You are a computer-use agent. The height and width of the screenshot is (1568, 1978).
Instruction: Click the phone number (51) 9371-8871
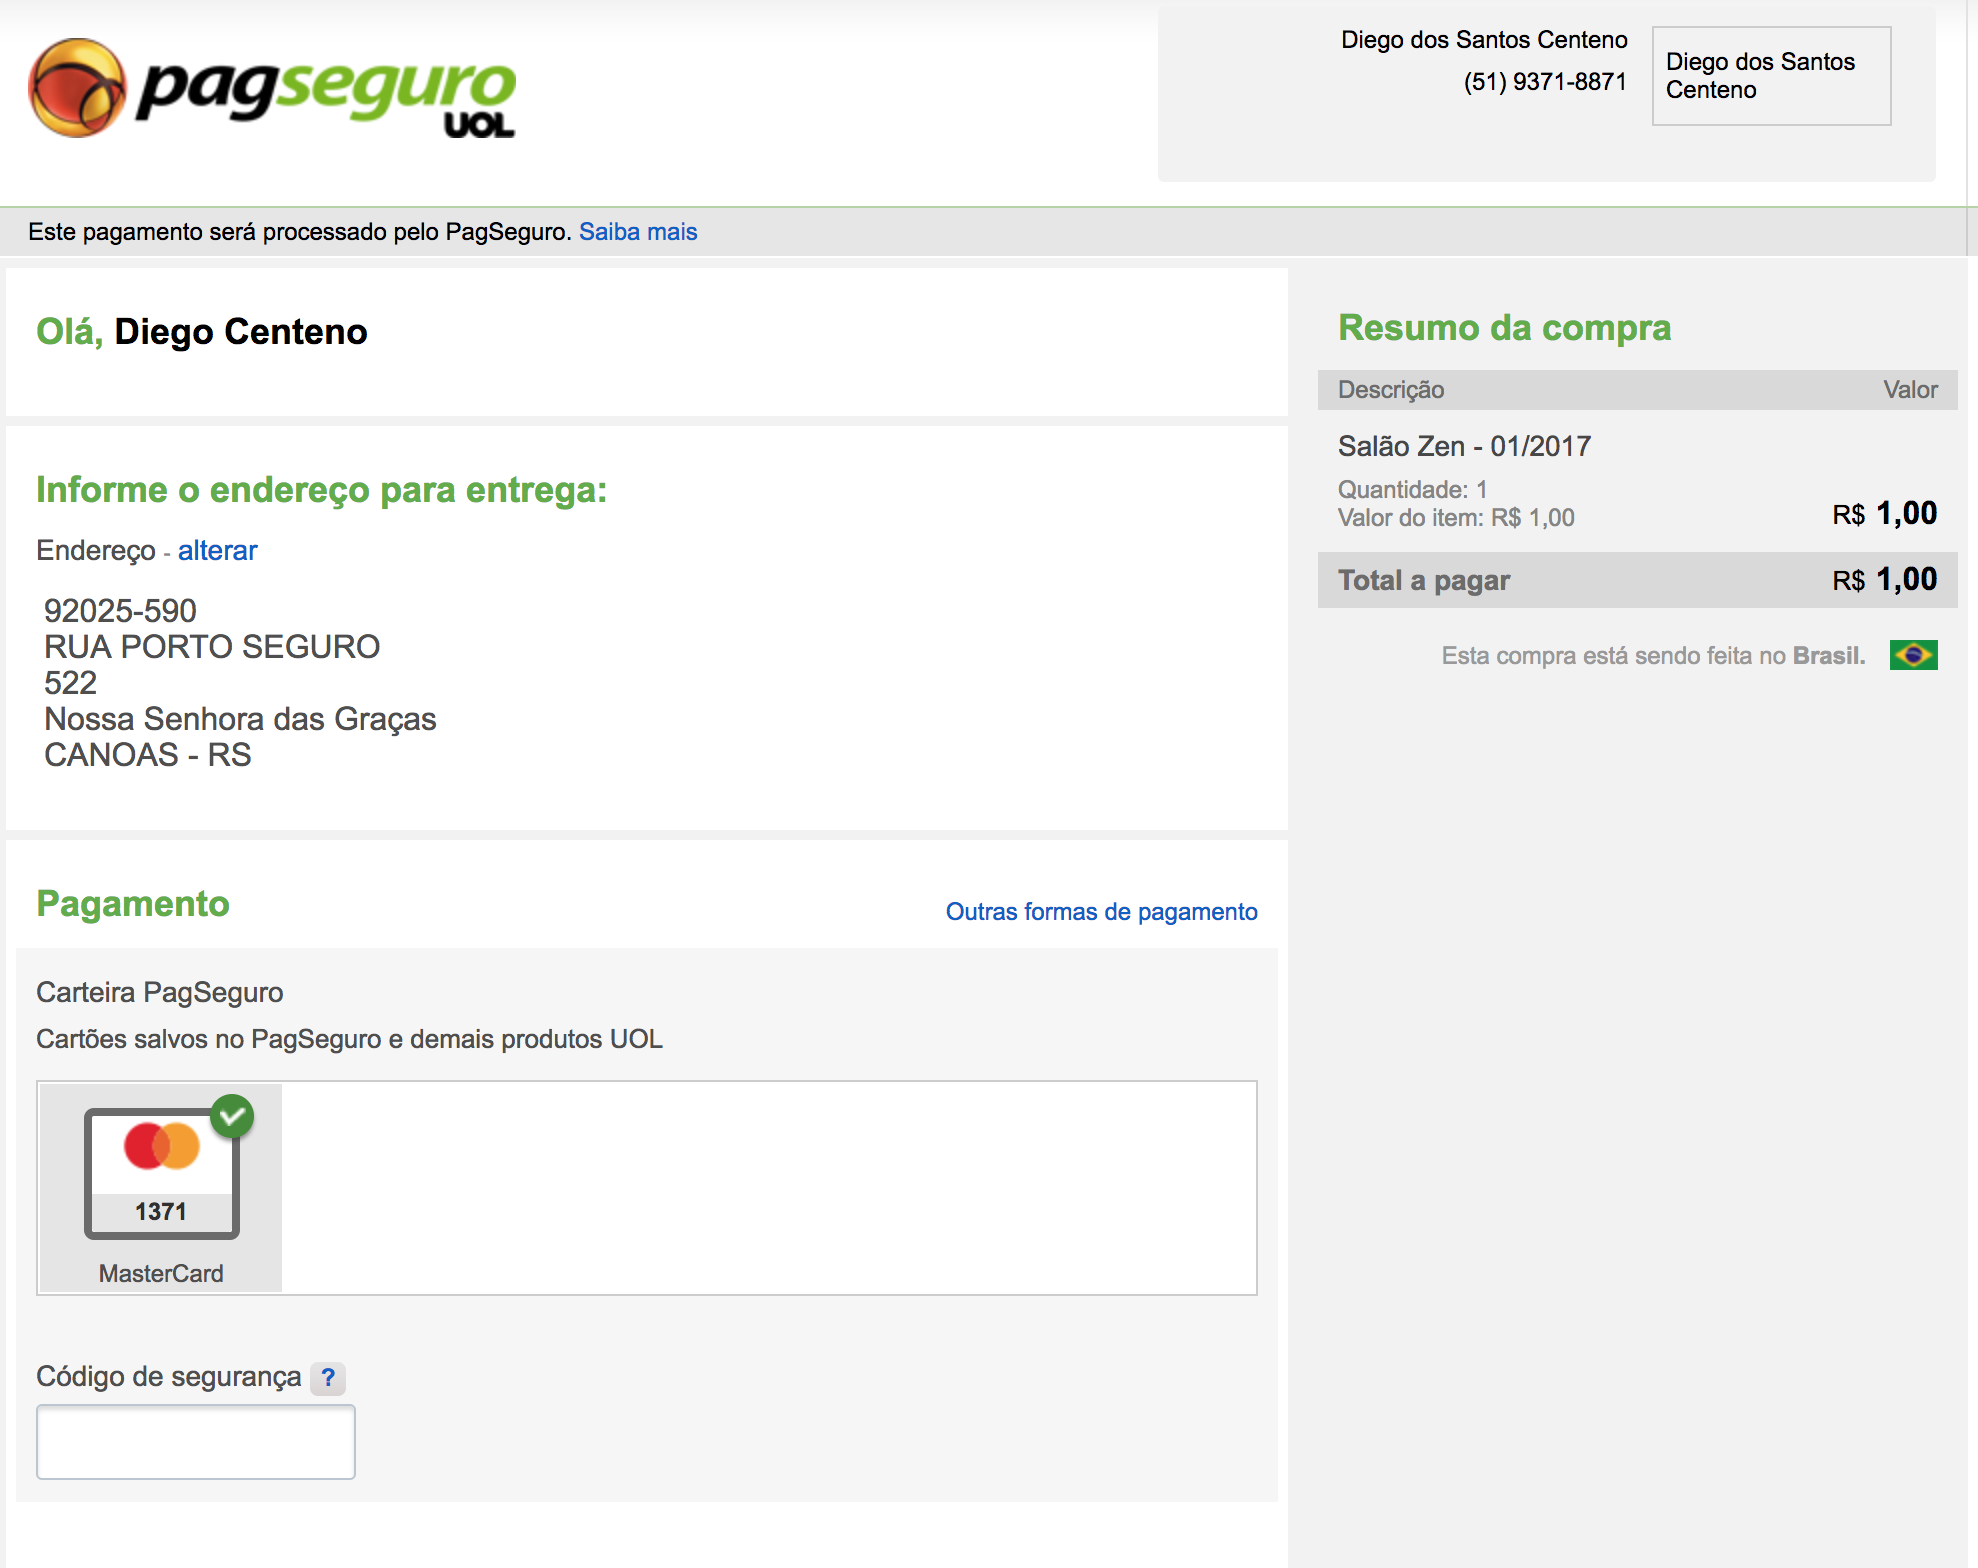[x=1544, y=82]
